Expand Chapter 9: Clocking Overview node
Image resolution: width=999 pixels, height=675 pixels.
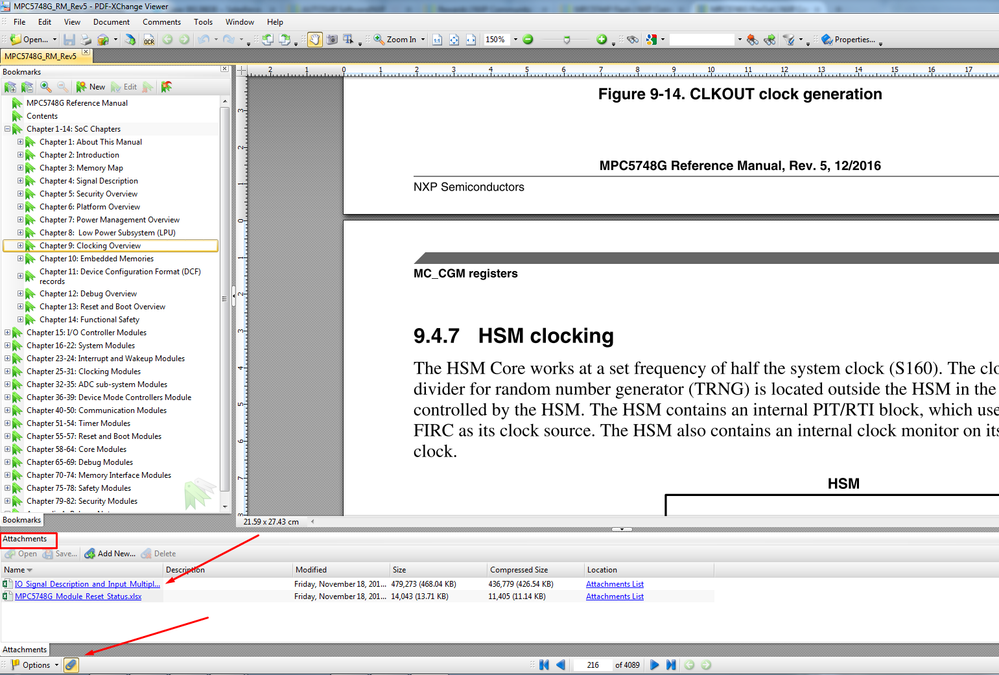[20, 245]
